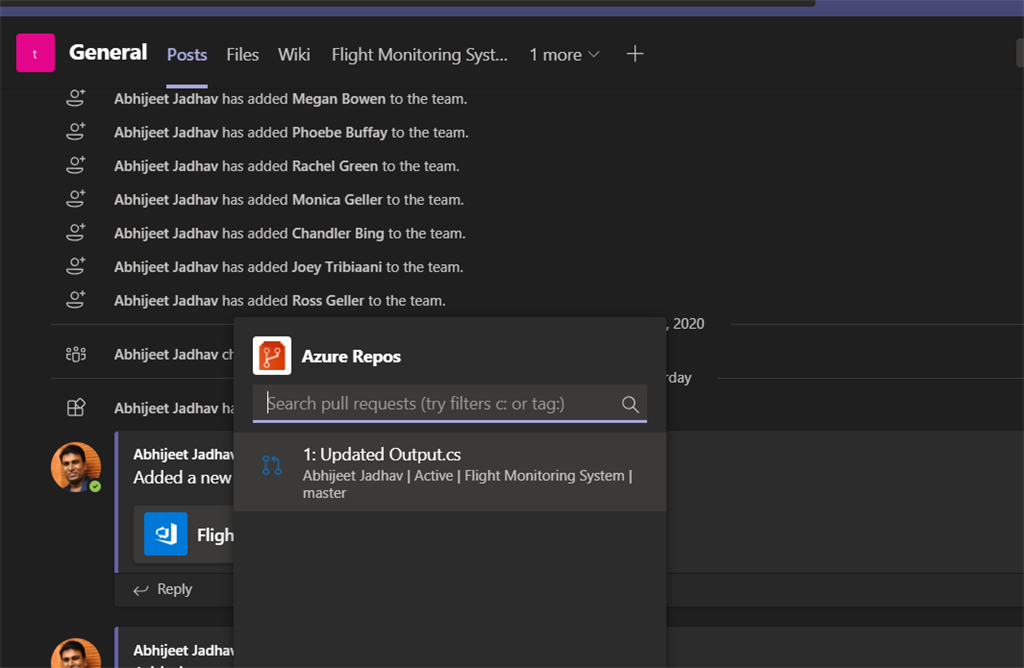This screenshot has width=1024, height=668.
Task: Click Abhijeet Jadhav's profile photo
Action: (x=76, y=467)
